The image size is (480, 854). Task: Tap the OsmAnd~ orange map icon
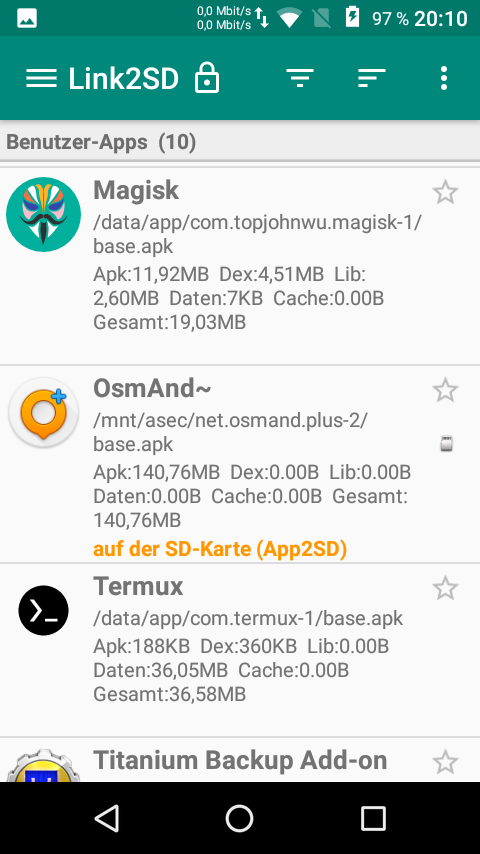pyautogui.click(x=44, y=412)
